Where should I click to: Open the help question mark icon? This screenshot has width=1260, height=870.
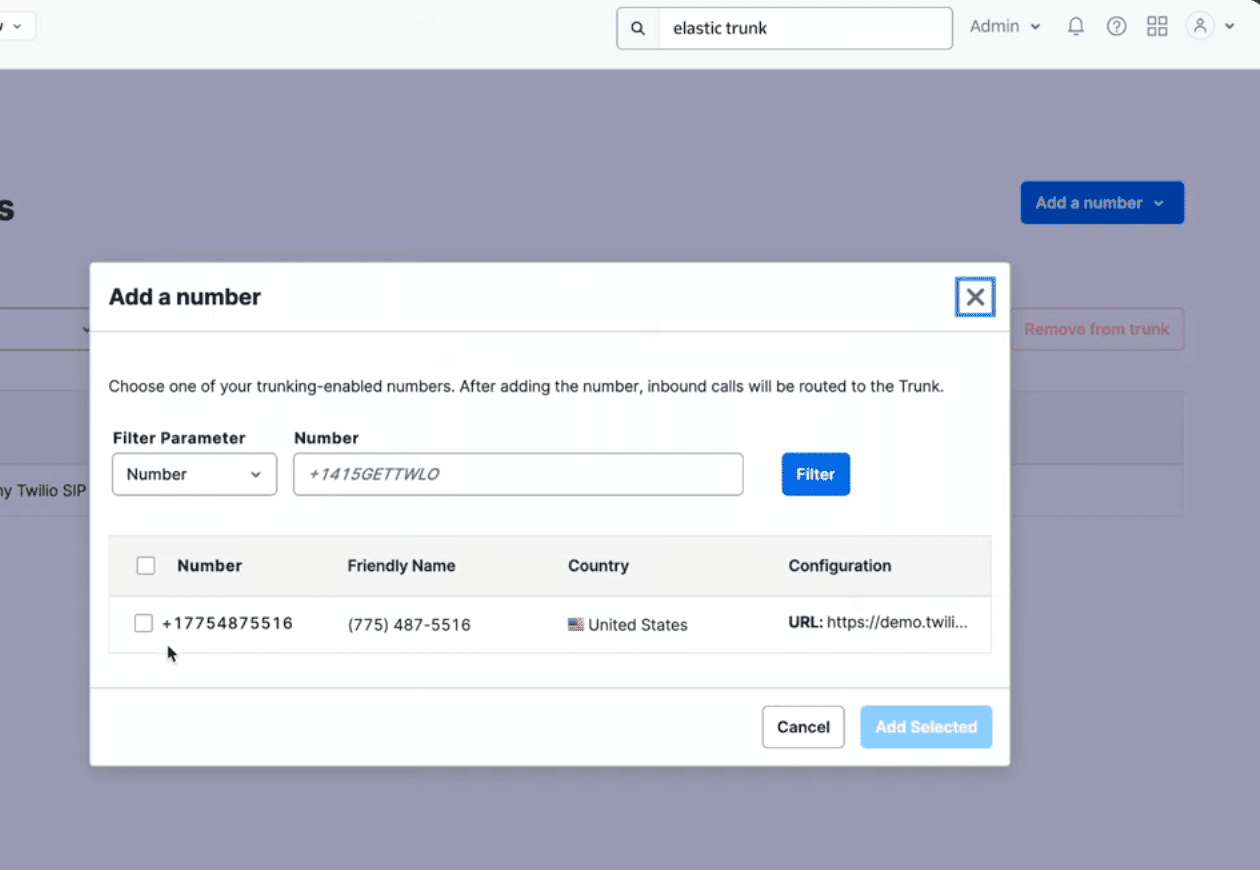pyautogui.click(x=1116, y=27)
